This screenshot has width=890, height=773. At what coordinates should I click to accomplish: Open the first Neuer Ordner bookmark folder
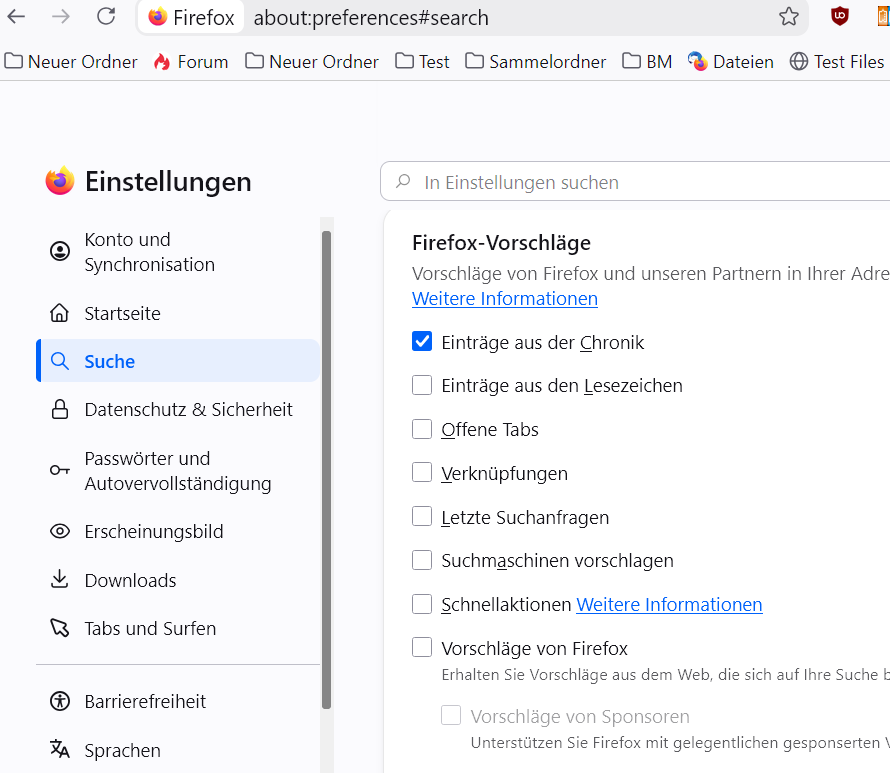pyautogui.click(x=71, y=61)
